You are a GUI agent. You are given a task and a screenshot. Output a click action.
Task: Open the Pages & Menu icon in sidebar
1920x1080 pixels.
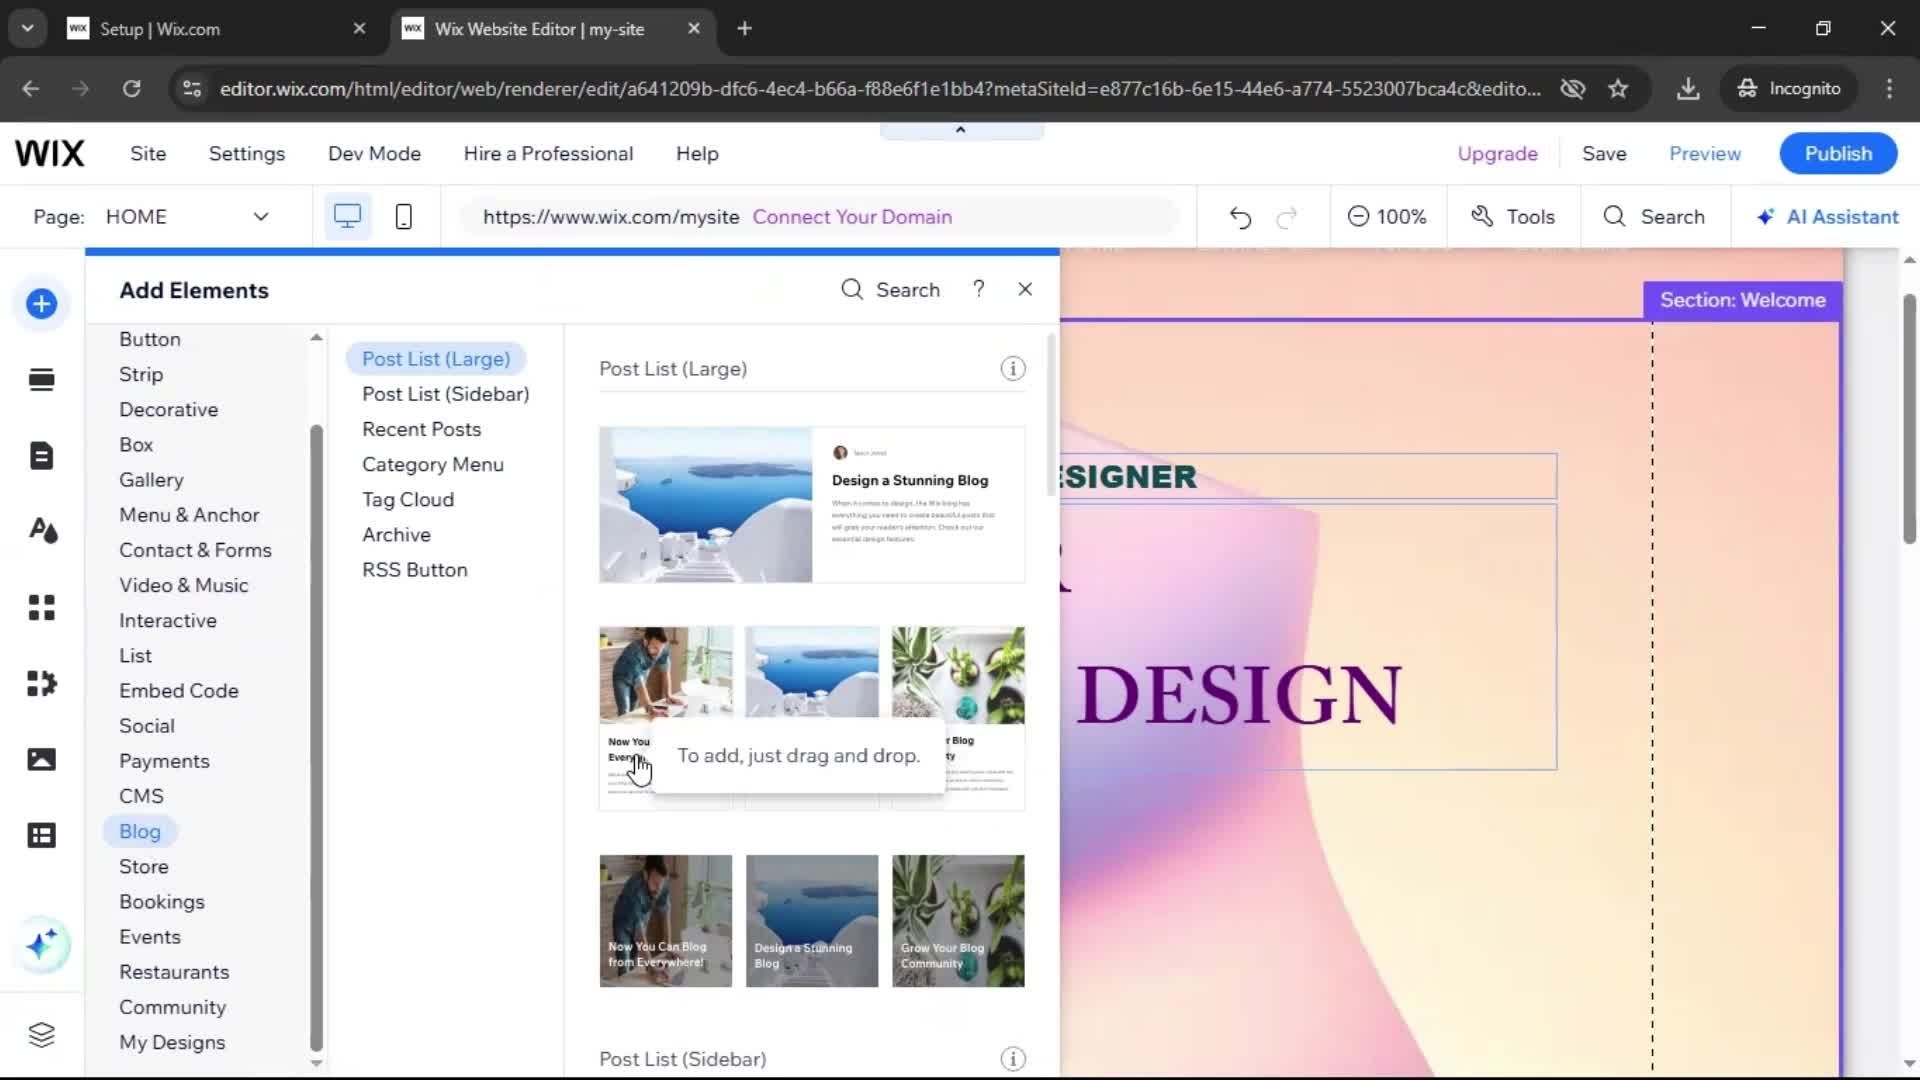[41, 456]
